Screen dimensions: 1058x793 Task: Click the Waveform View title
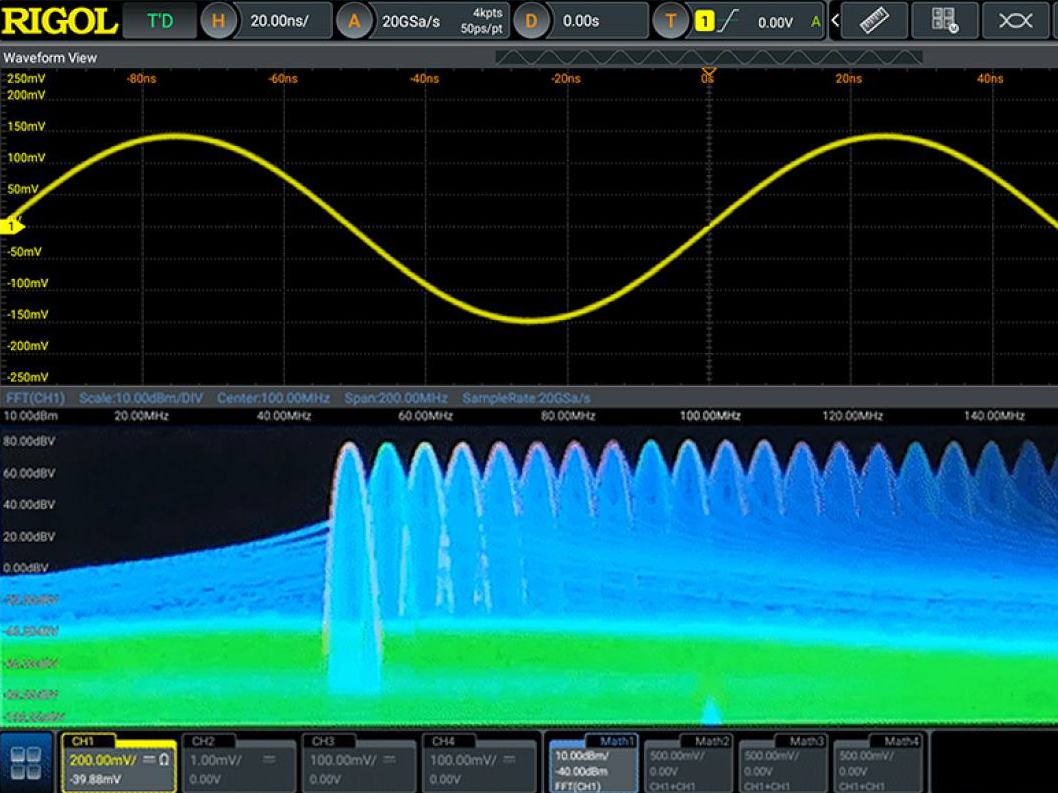[50, 57]
